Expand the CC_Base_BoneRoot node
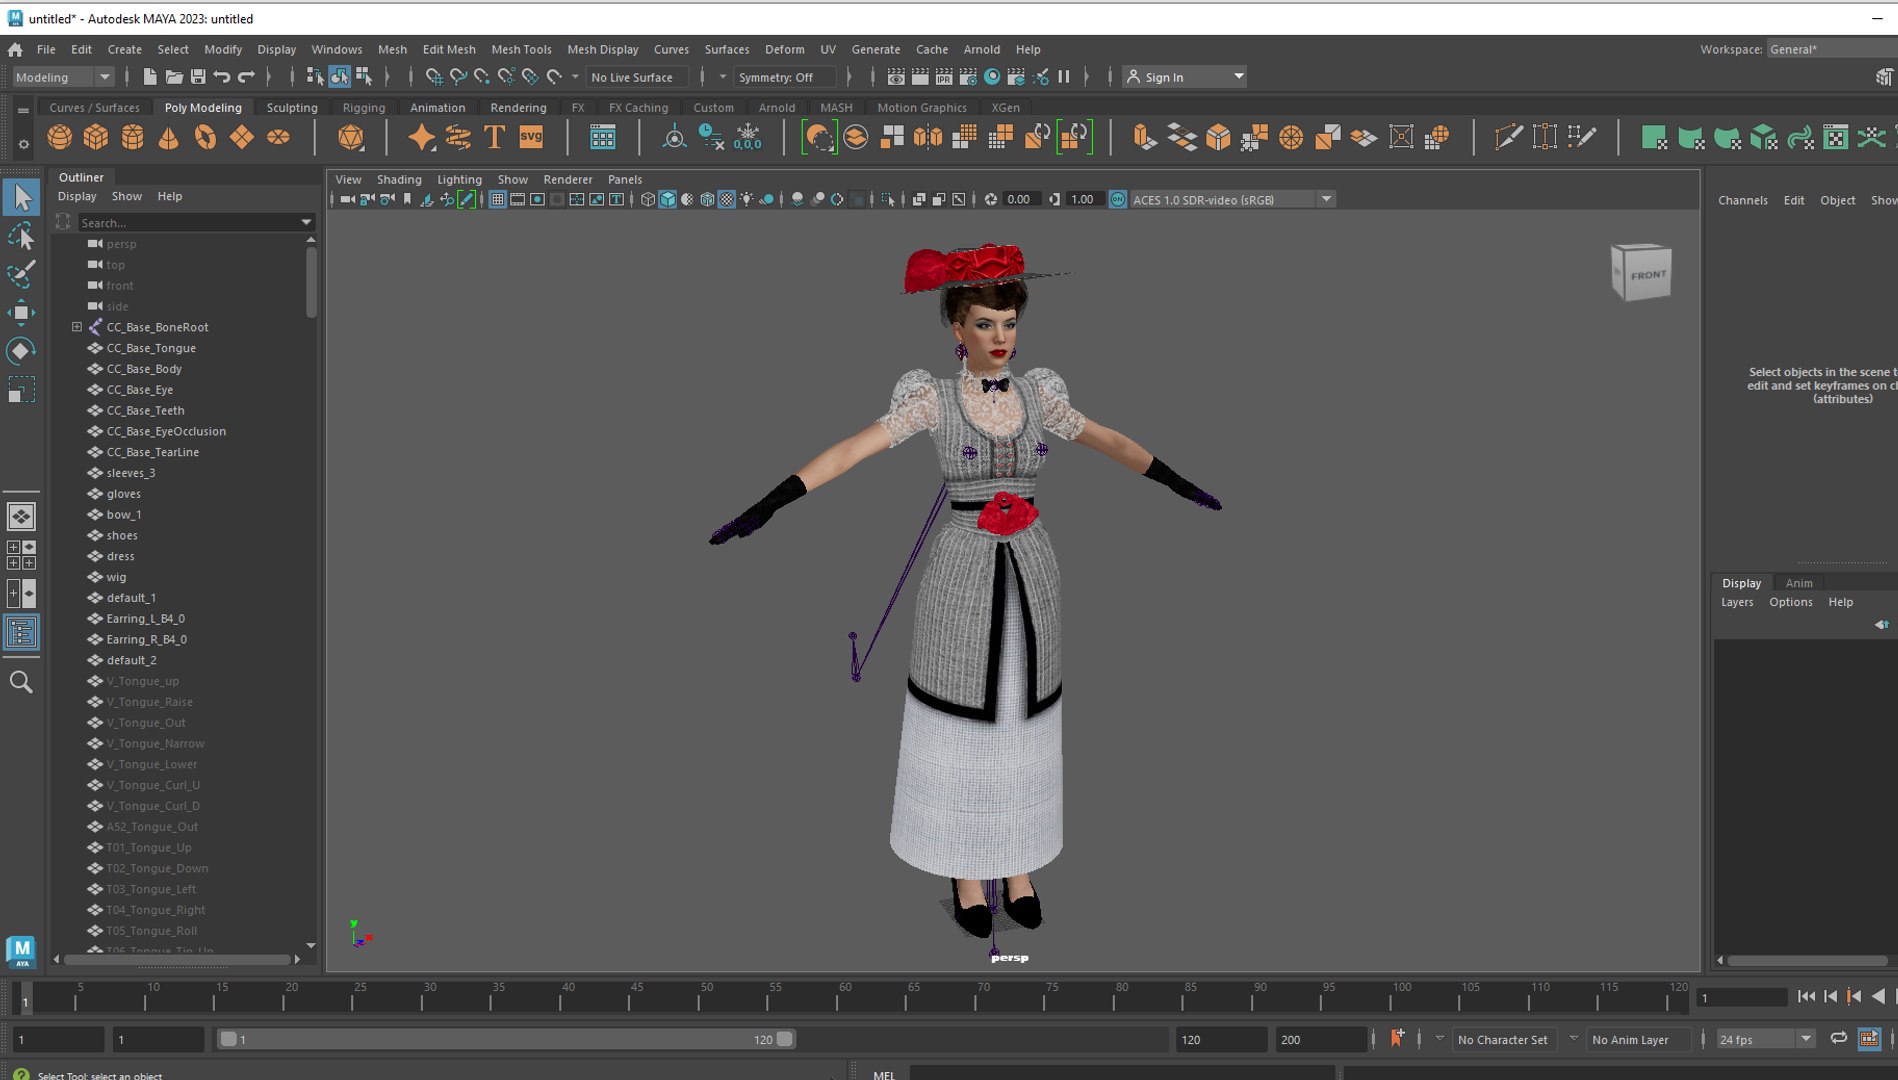Screen dimensions: 1898x1080 [77, 327]
